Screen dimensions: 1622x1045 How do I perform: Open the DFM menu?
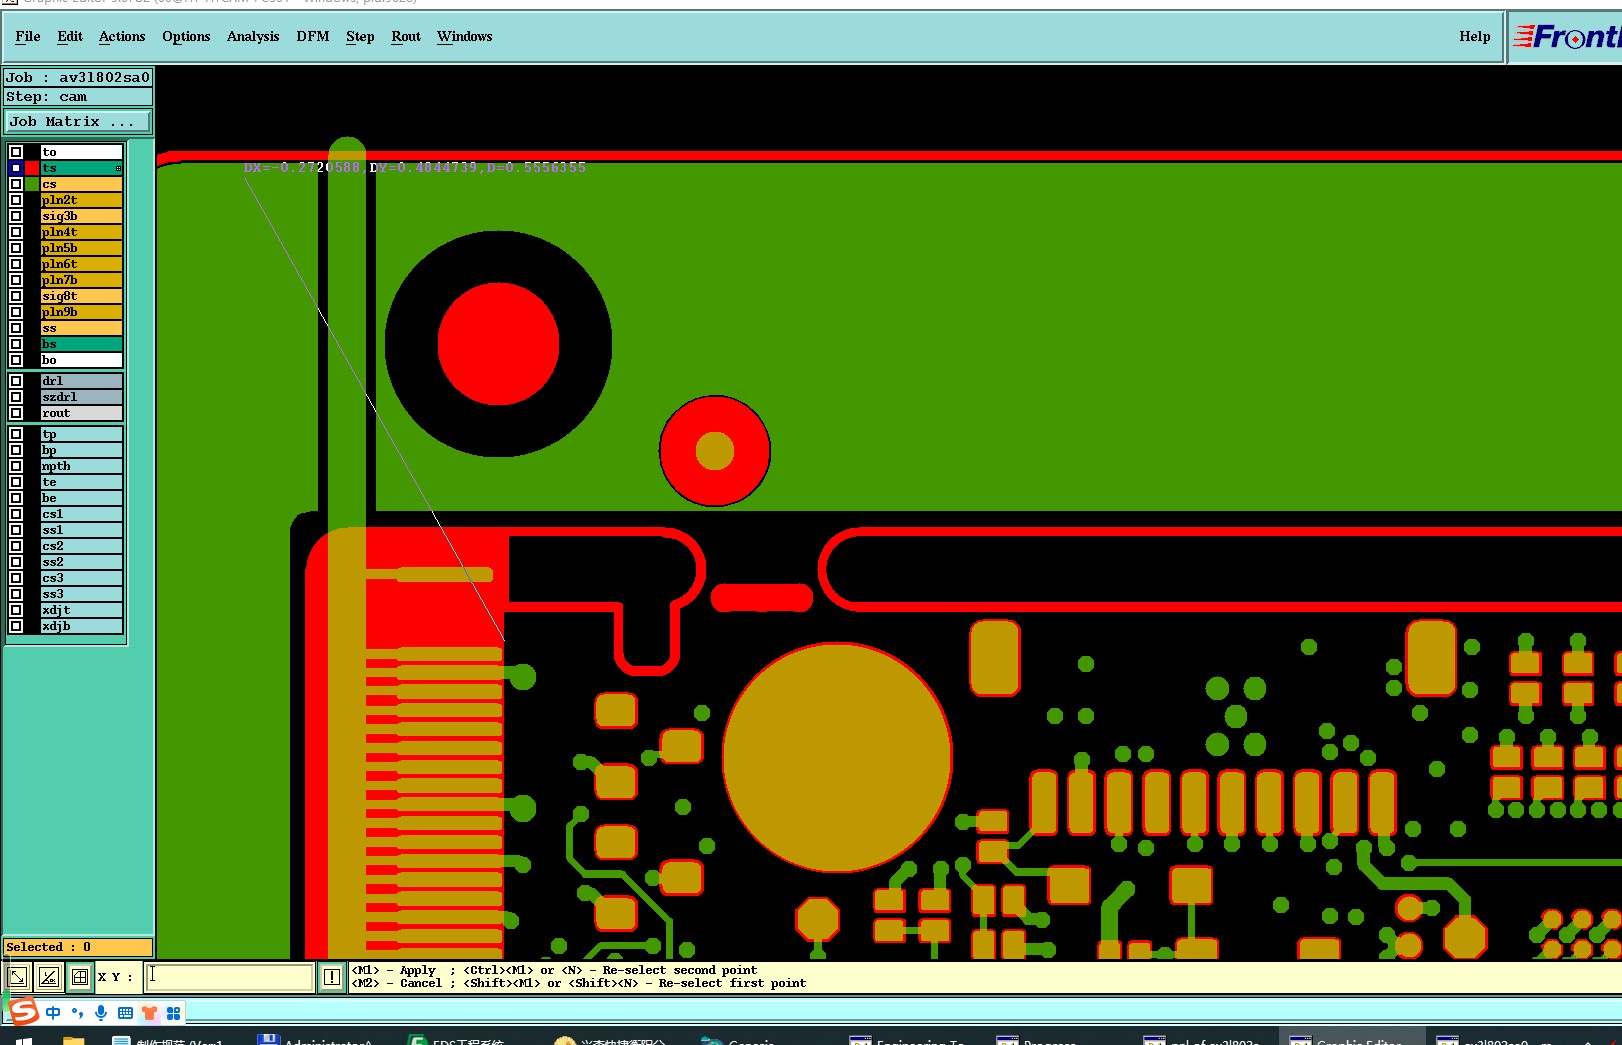click(x=313, y=36)
